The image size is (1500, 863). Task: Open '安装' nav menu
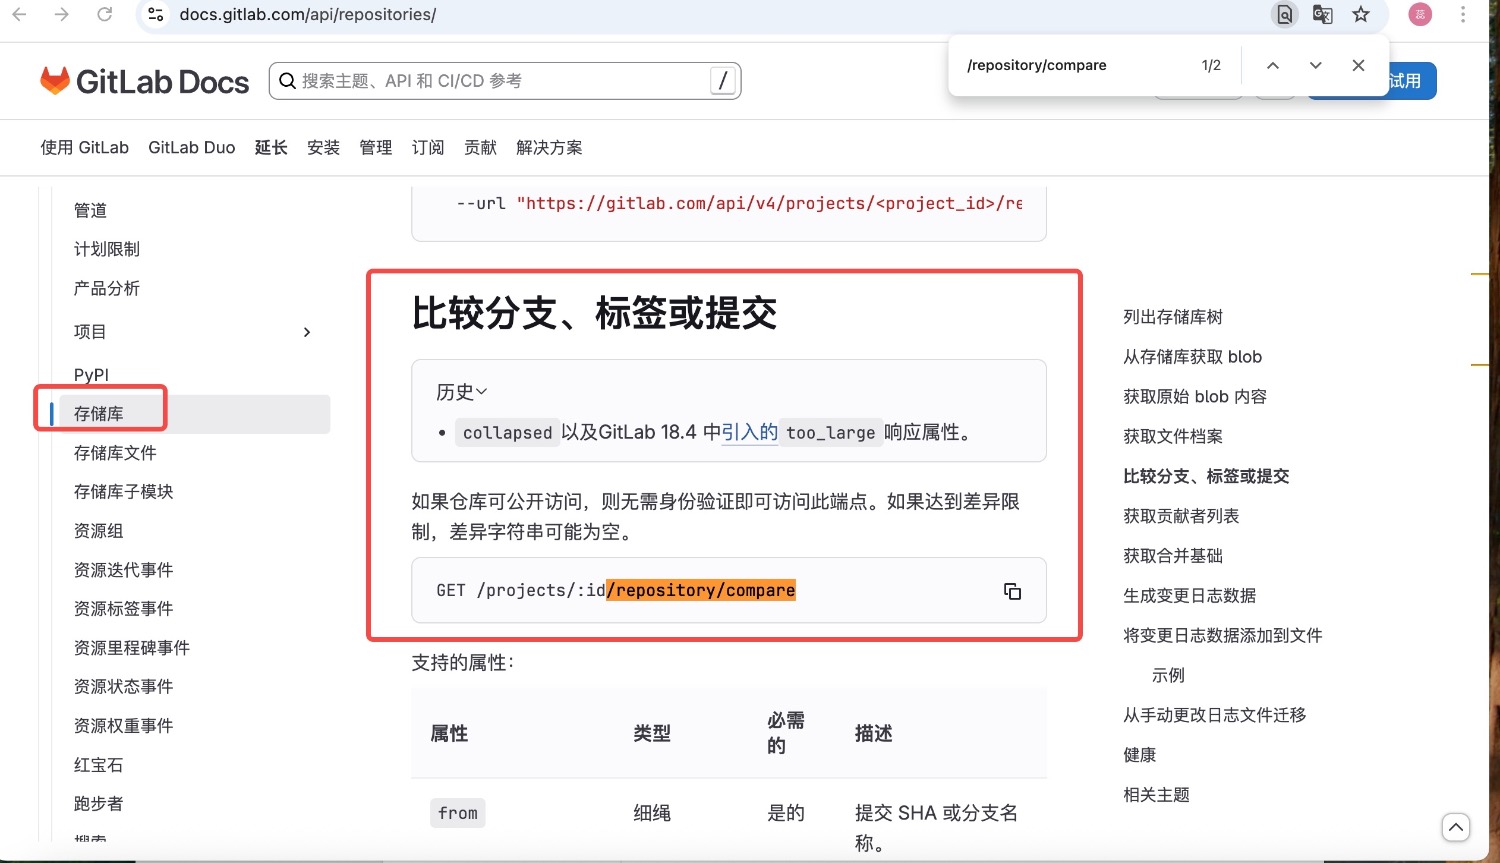pyautogui.click(x=323, y=148)
